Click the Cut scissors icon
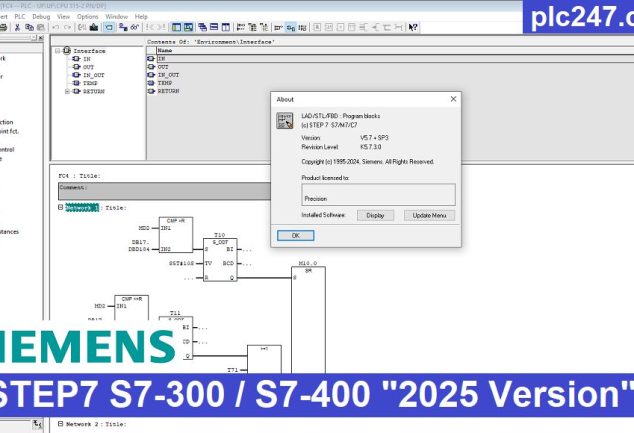634x433 pixels. click(17, 27)
